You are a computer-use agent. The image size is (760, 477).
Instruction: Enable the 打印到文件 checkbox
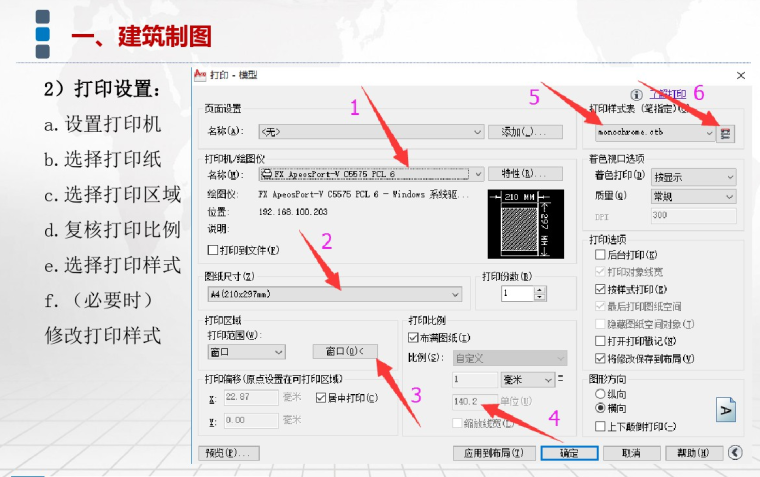click(211, 249)
